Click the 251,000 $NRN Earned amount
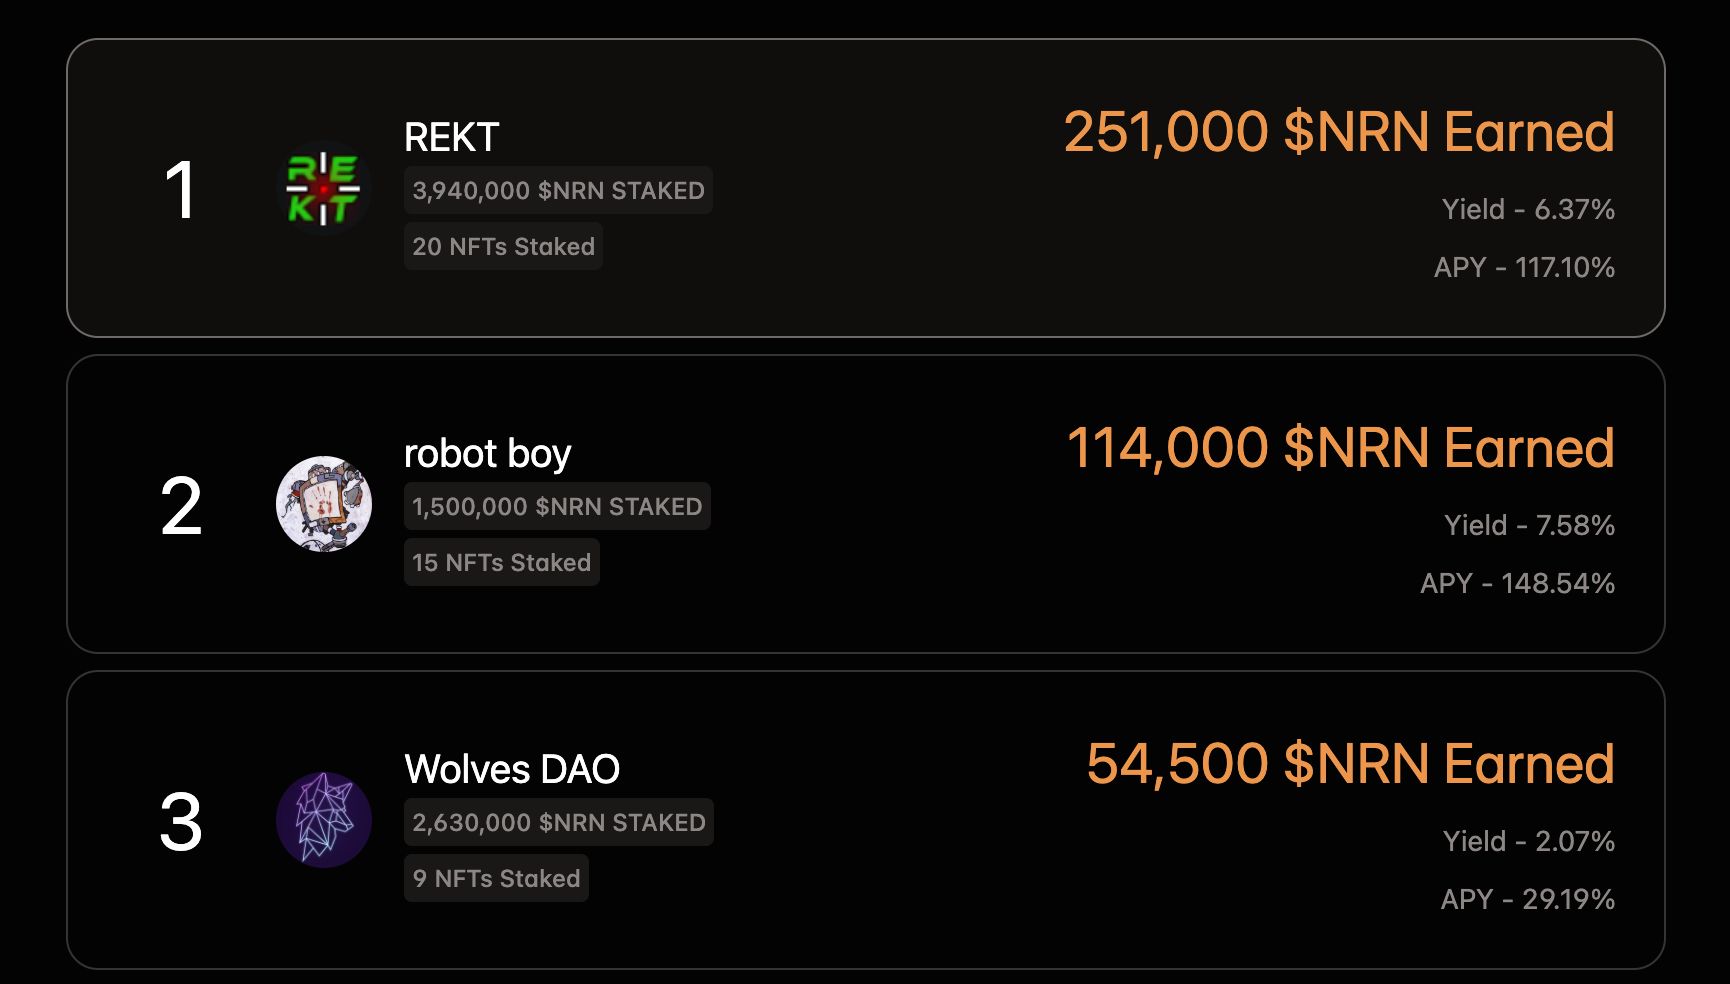This screenshot has width=1730, height=984. (1338, 132)
